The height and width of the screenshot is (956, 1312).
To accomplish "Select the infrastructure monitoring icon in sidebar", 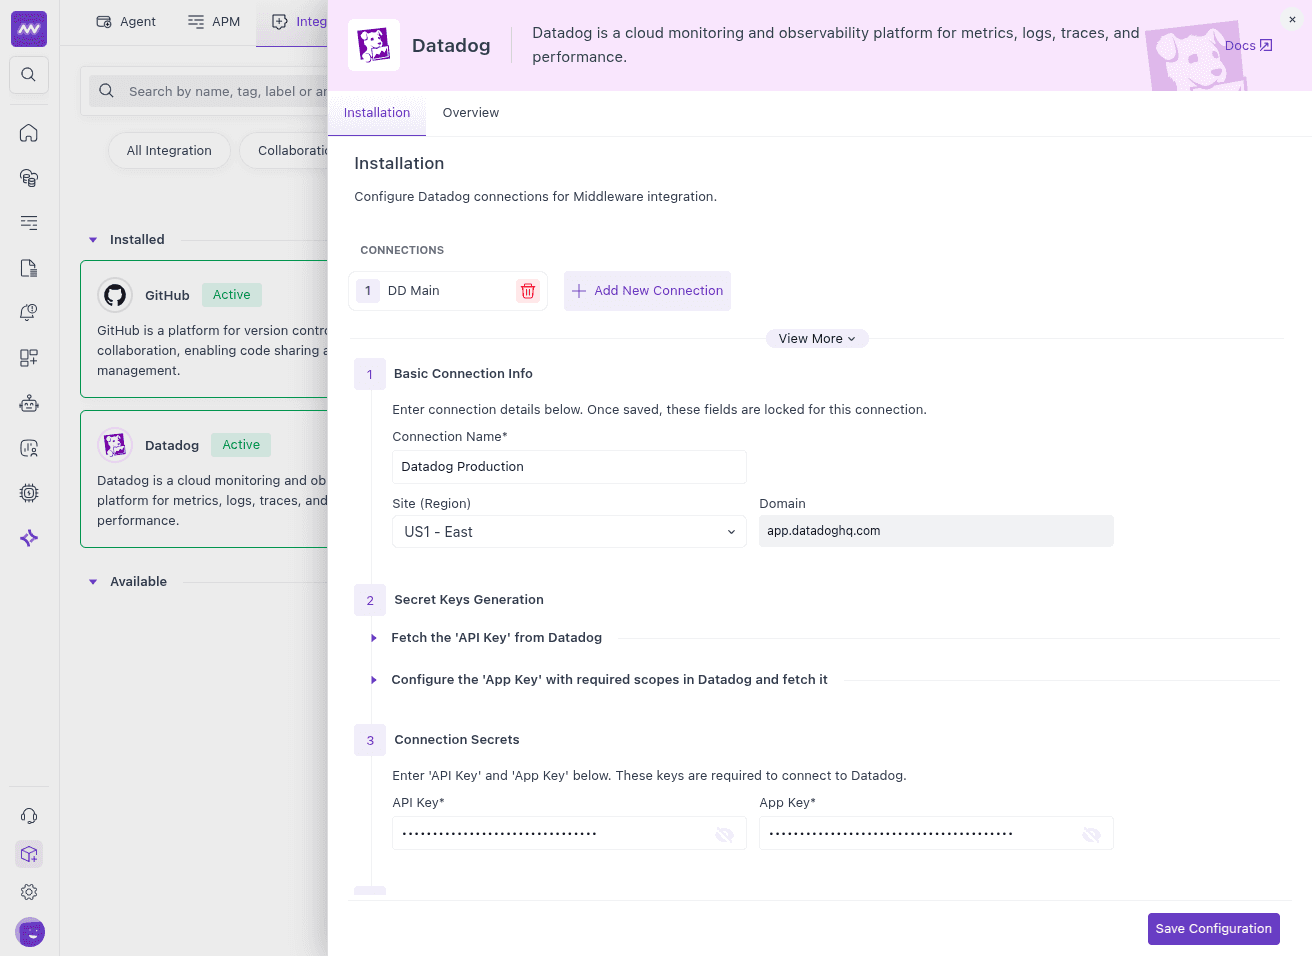I will tap(29, 177).
